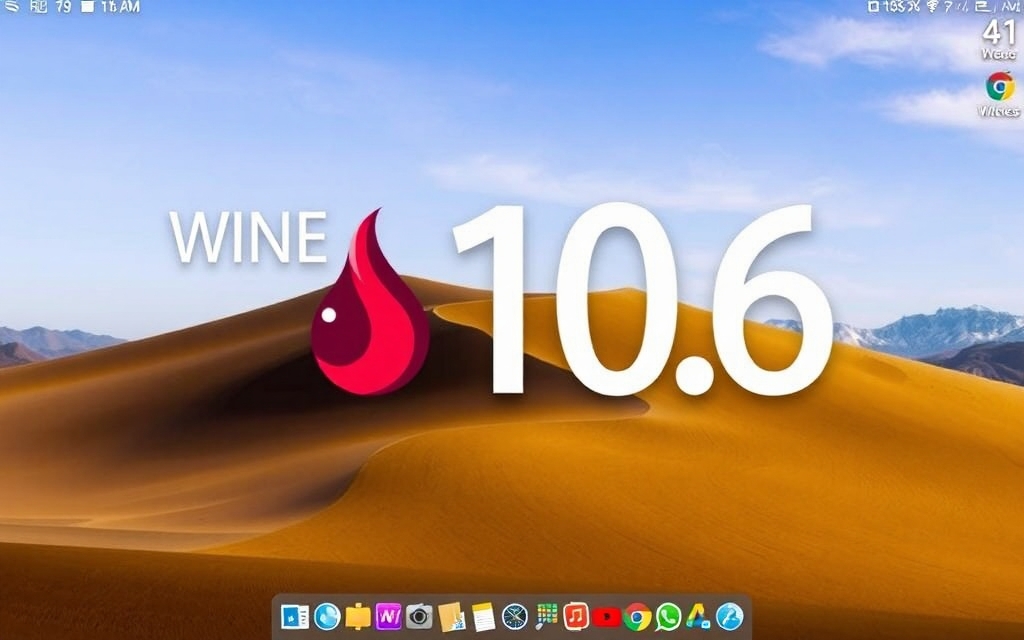Open the yellow Notes app in the dock
Image resolution: width=1024 pixels, height=640 pixels.
(x=483, y=617)
